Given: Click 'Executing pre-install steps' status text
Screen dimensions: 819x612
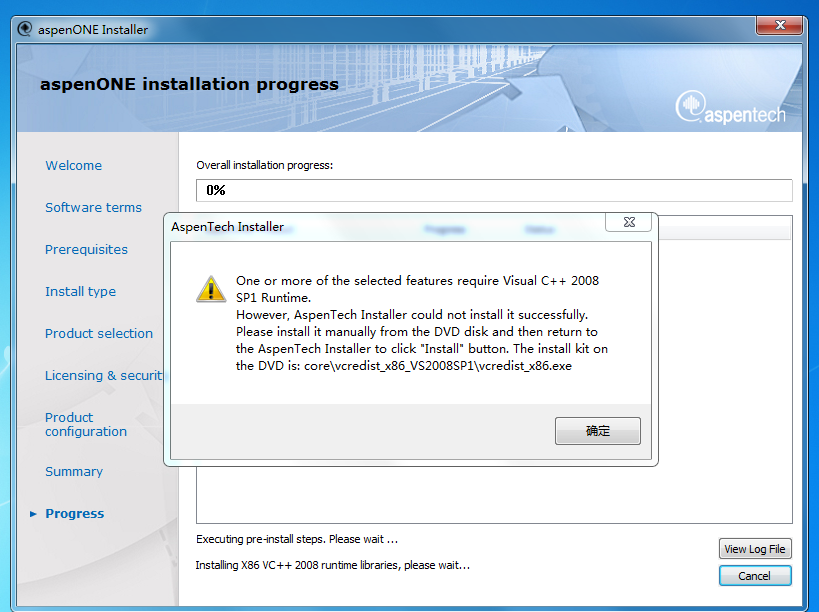Looking at the screenshot, I should [x=297, y=539].
